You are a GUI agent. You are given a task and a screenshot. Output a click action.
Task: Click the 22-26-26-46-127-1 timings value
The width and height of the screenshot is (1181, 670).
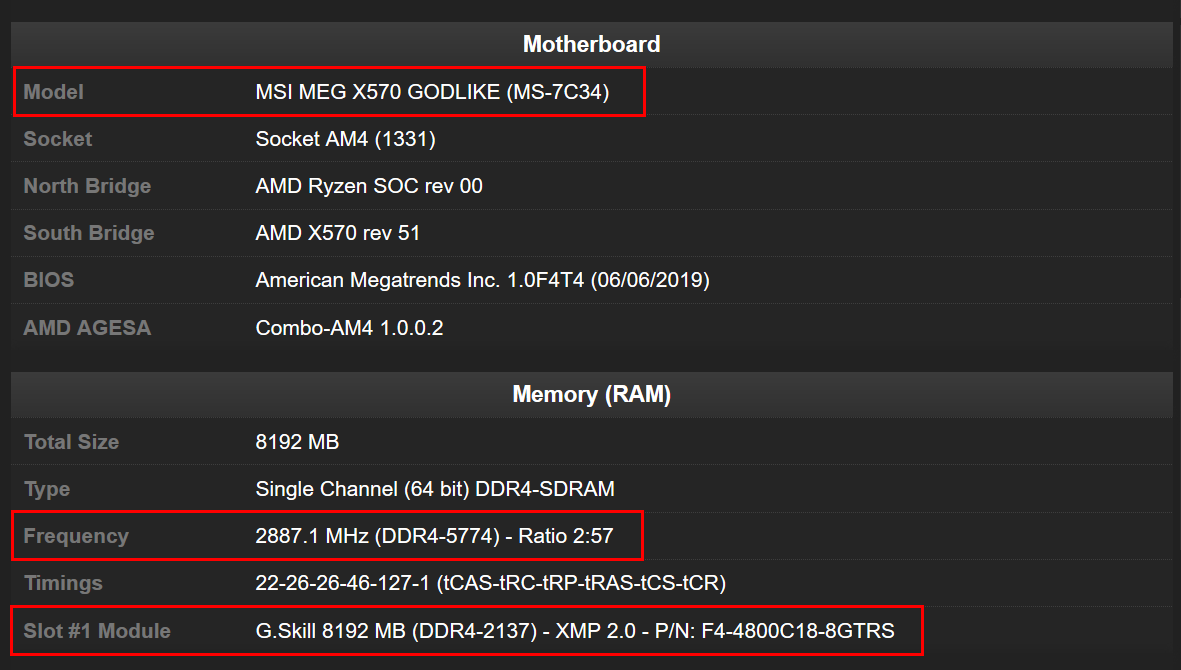(490, 583)
